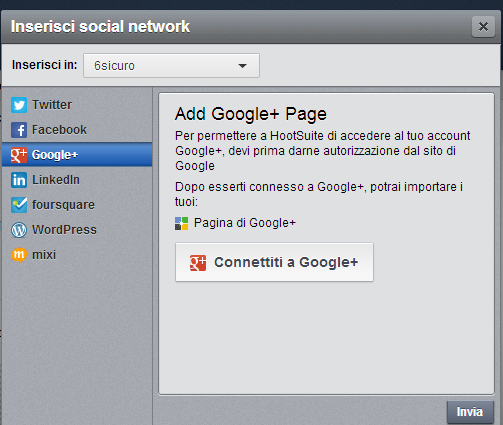Click the 'Pagina di Google+' text
The height and width of the screenshot is (425, 503).
point(245,223)
